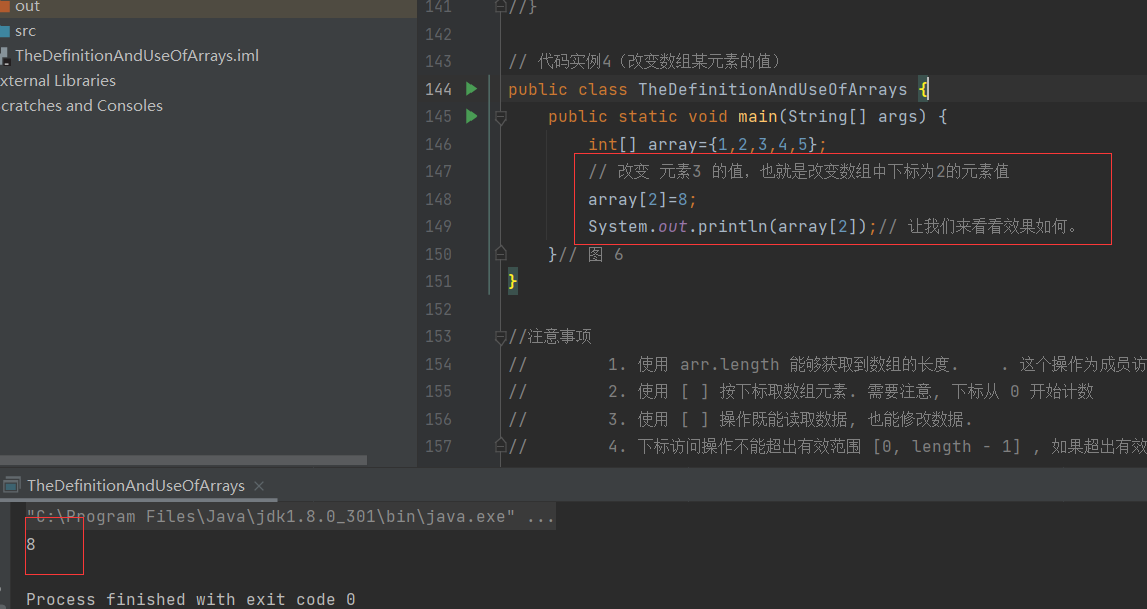Viewport: 1147px width, 609px height.
Task: Click the '//注意事项' comment line
Action: point(550,337)
